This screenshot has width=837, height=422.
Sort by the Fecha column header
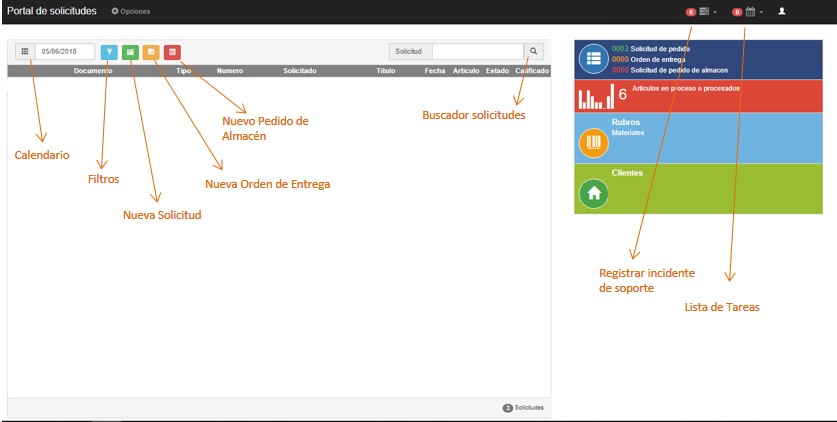tap(434, 71)
